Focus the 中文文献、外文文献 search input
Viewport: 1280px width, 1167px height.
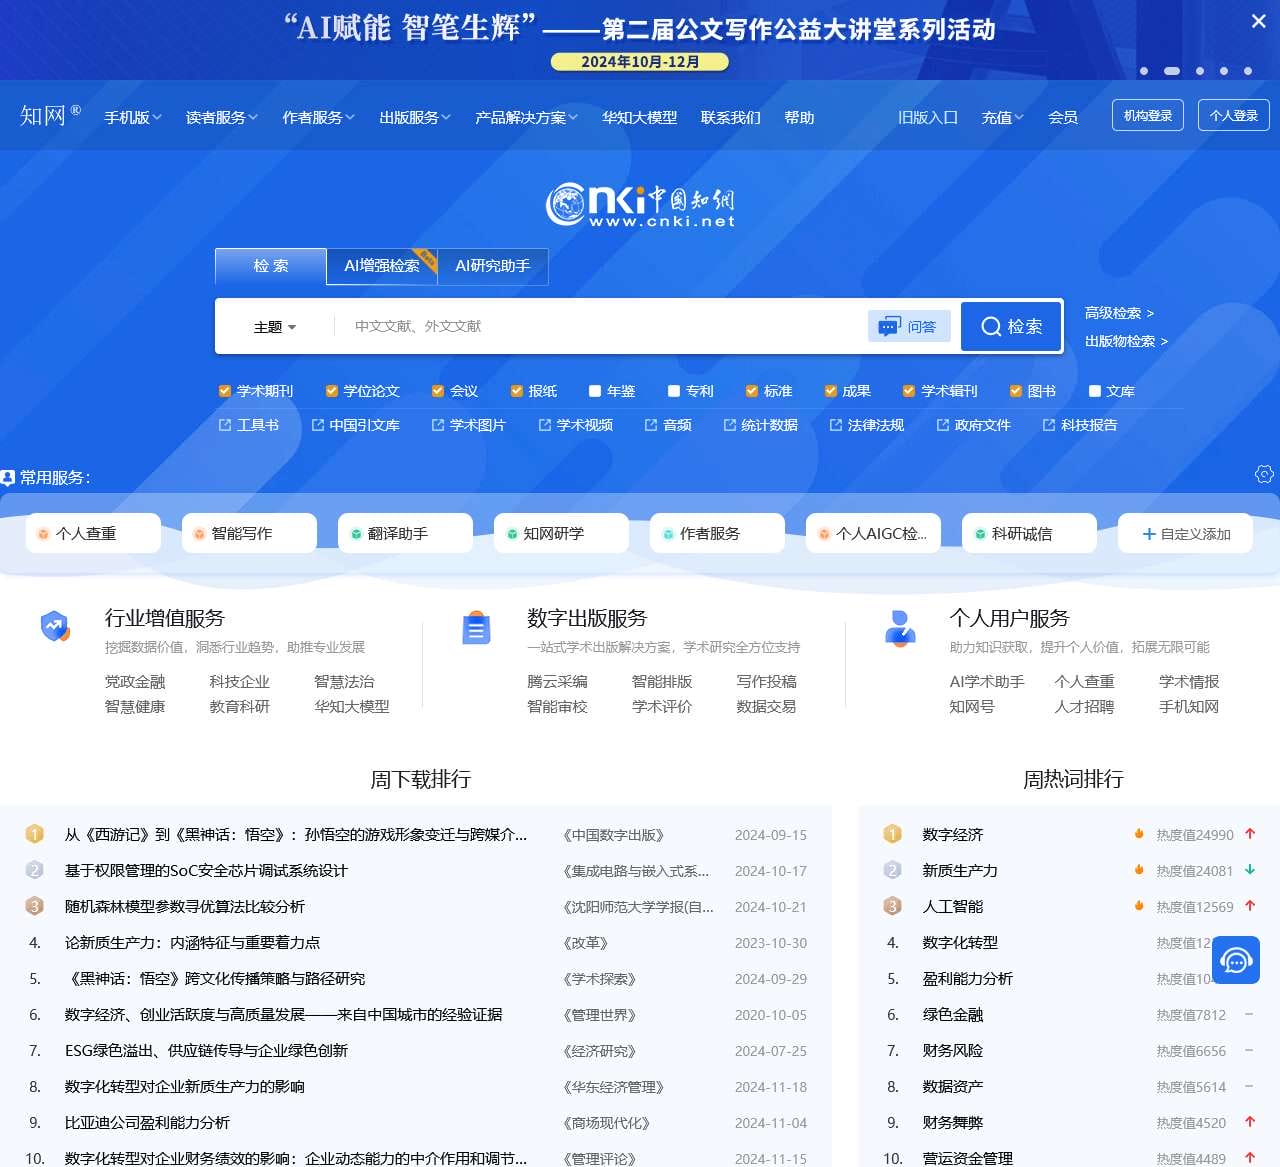(600, 326)
